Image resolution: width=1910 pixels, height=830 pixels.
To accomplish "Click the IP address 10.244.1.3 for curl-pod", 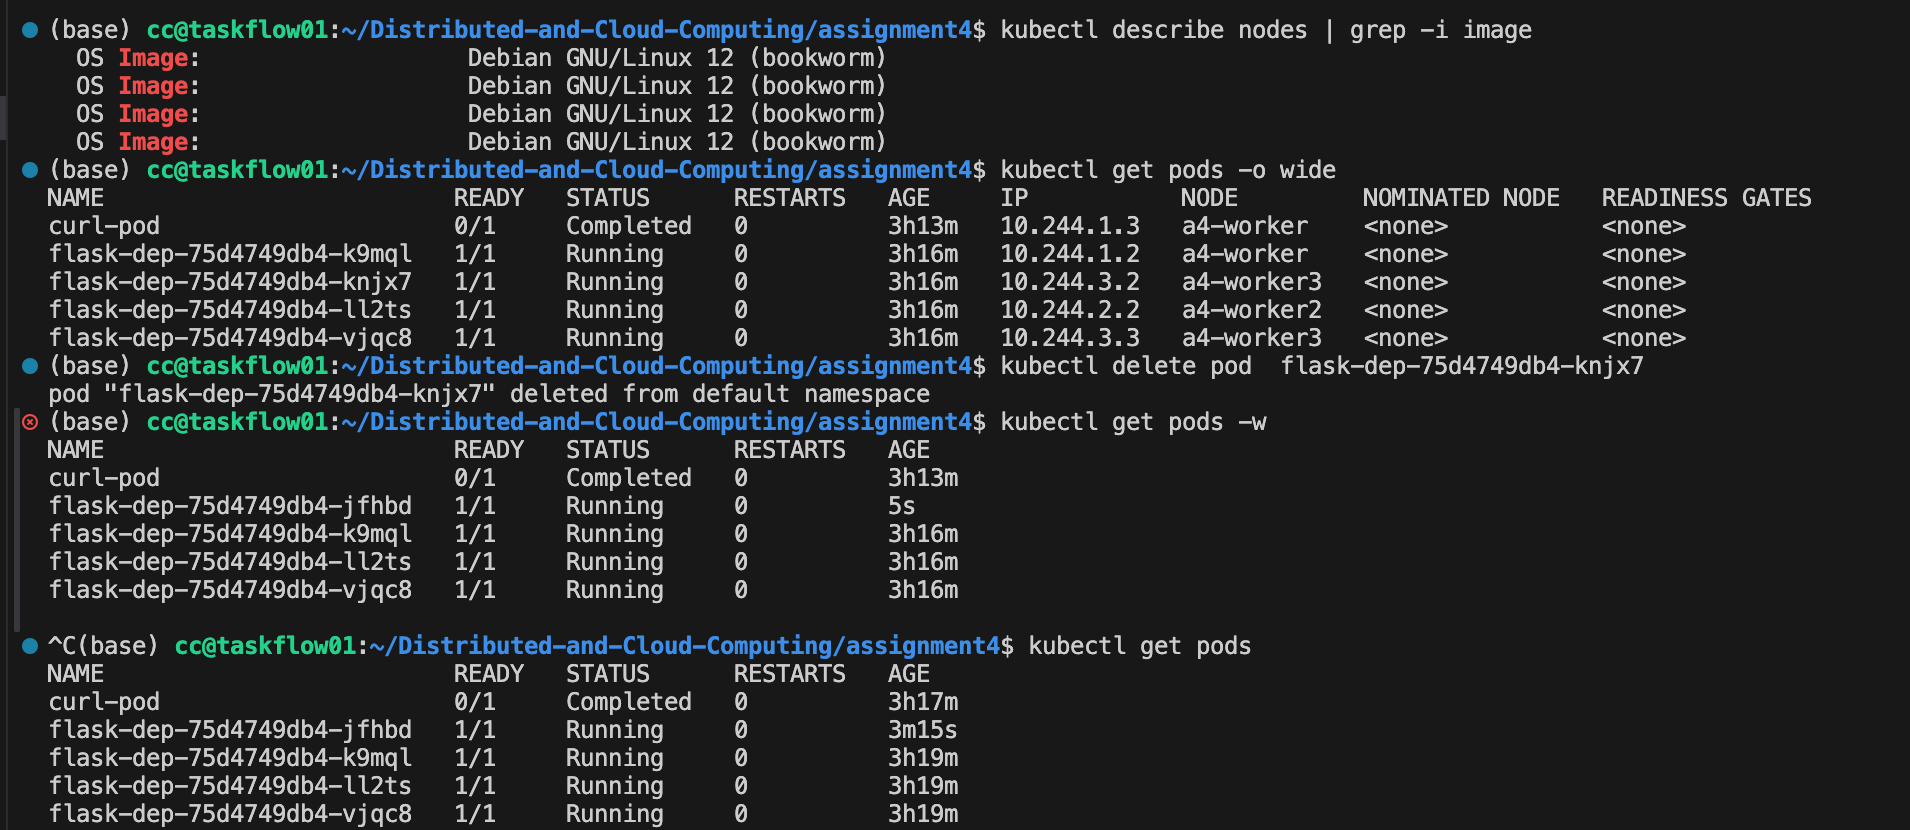I will [x=1069, y=226].
